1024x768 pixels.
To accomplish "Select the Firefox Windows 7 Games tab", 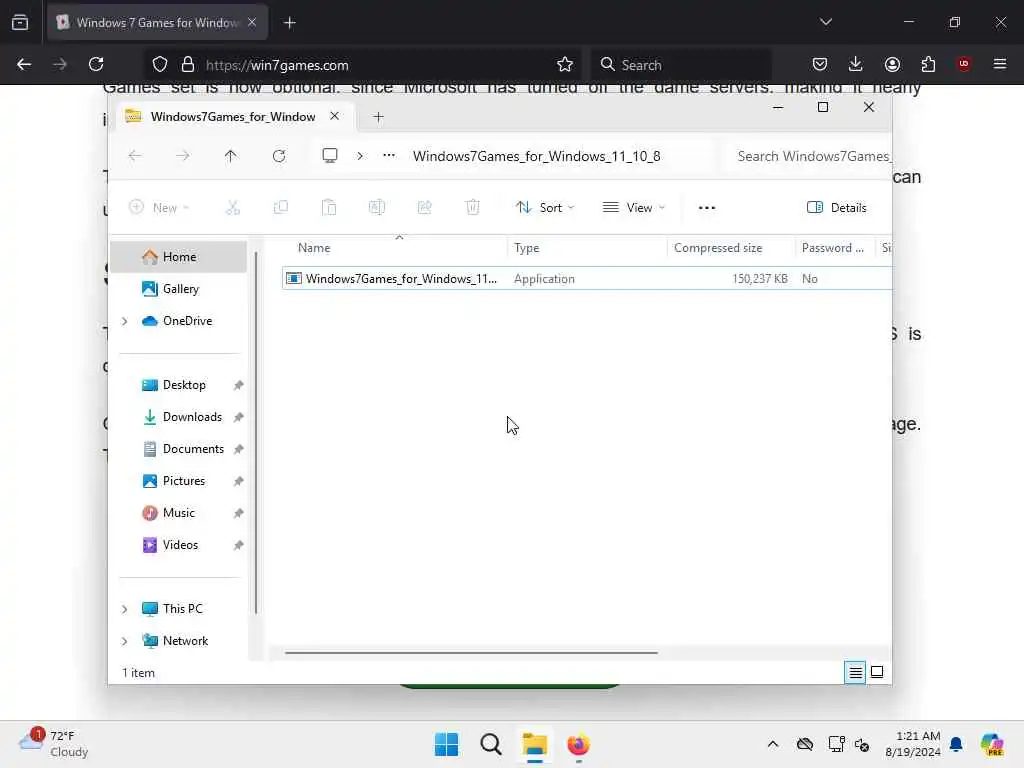I will [157, 23].
